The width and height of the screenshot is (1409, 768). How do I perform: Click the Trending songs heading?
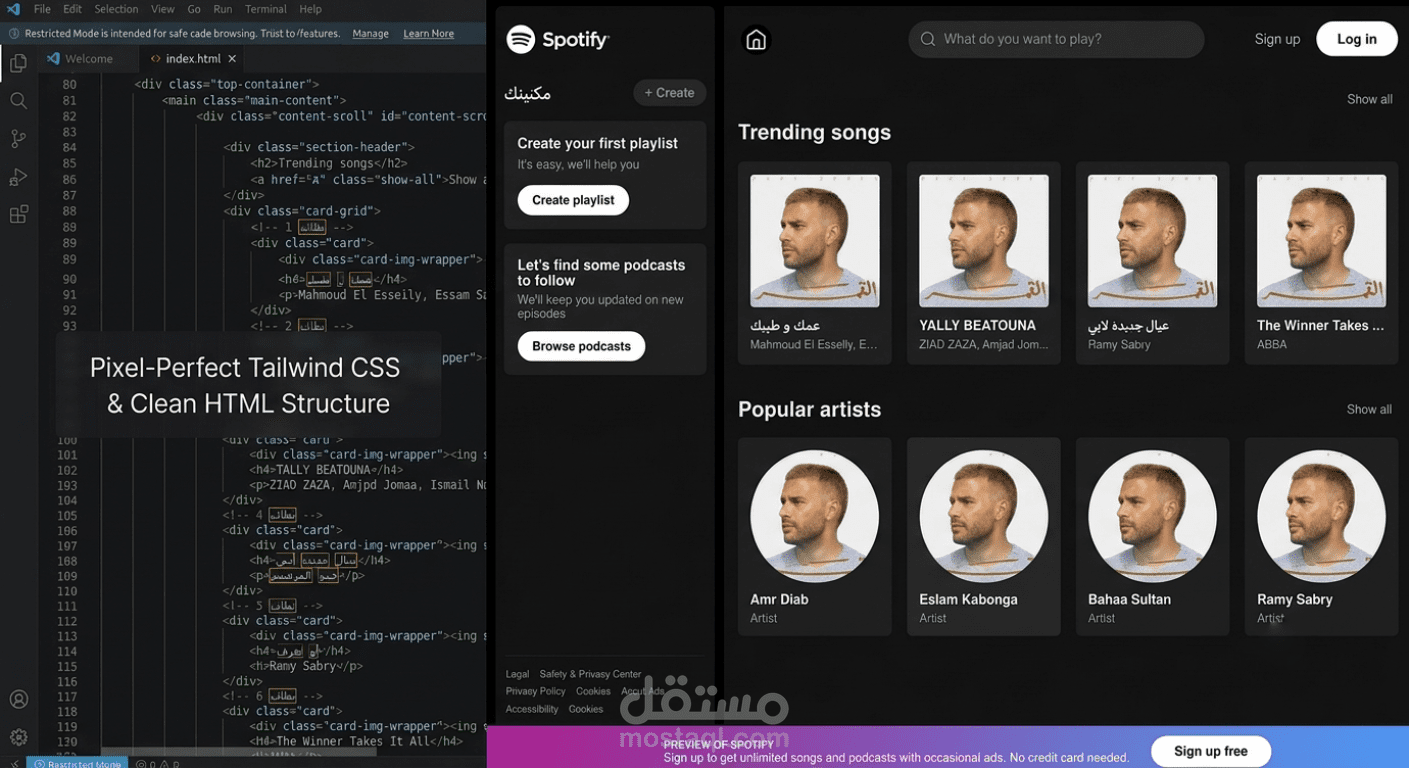coord(814,132)
